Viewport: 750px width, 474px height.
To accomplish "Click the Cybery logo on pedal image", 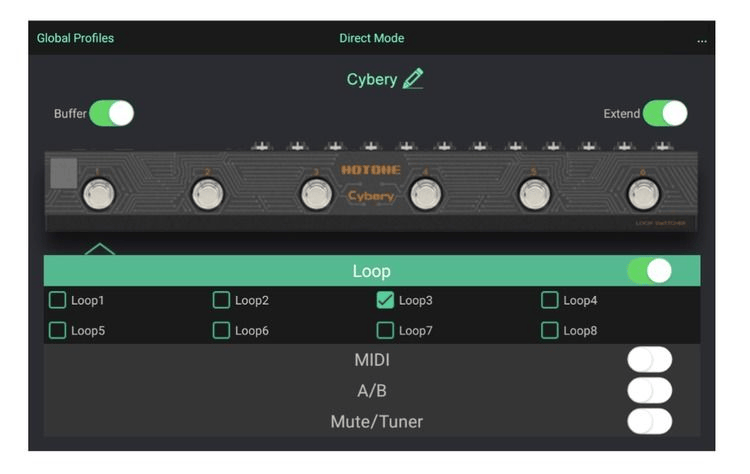I will [x=371, y=196].
